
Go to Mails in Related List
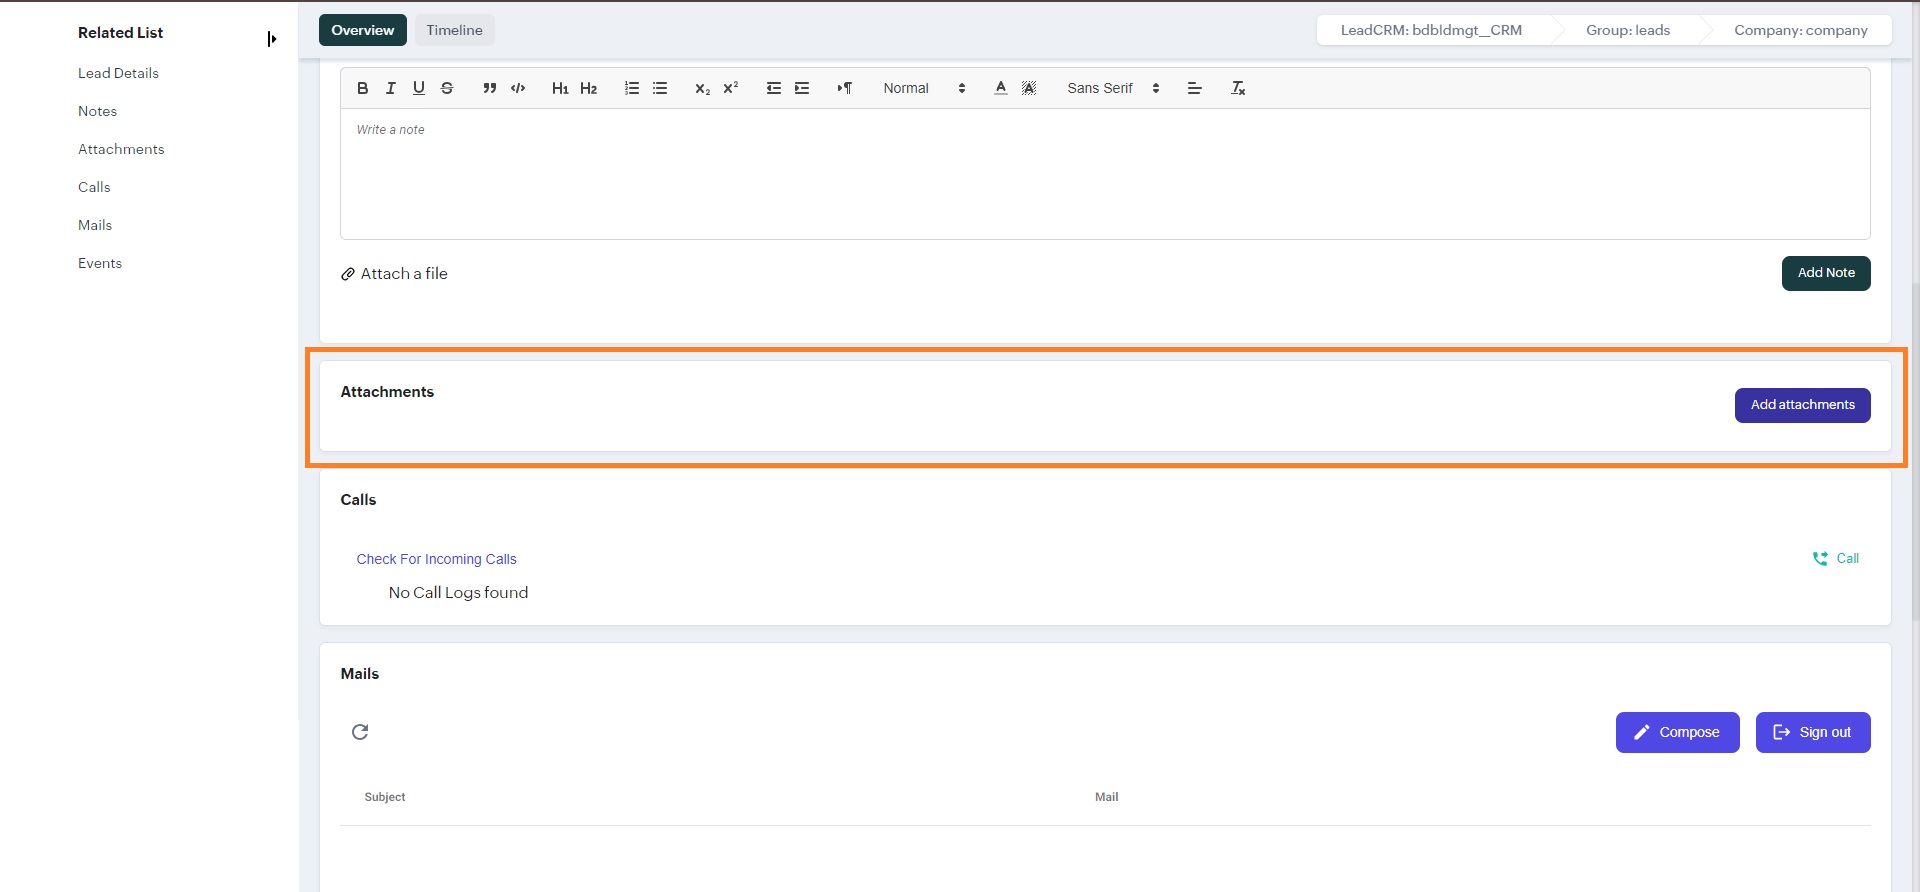coord(95,225)
